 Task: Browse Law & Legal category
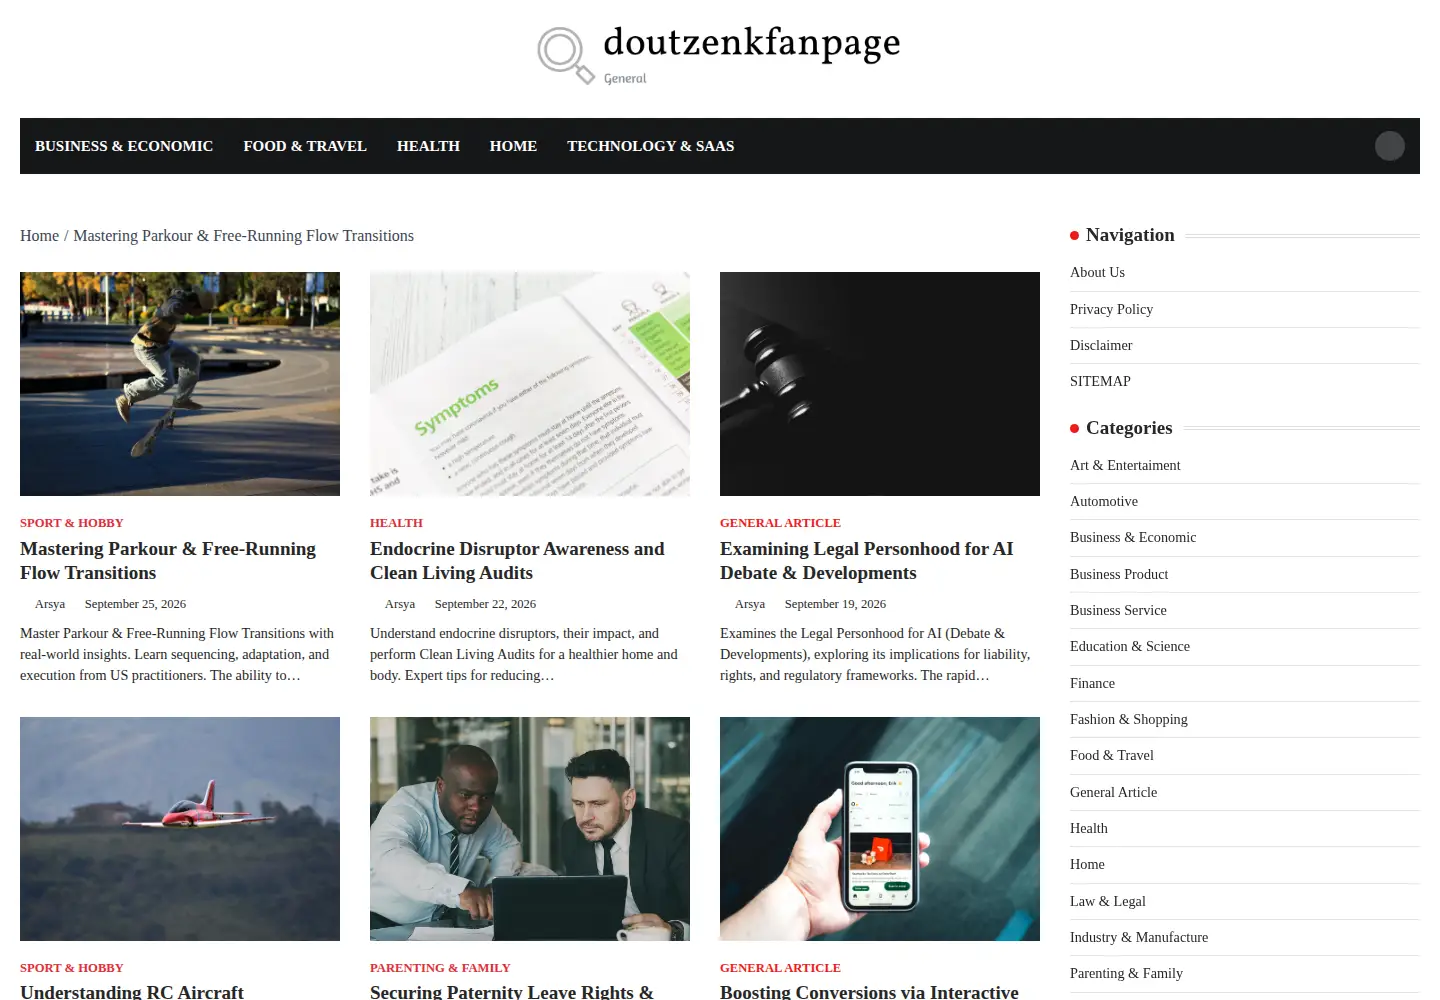[x=1108, y=901]
